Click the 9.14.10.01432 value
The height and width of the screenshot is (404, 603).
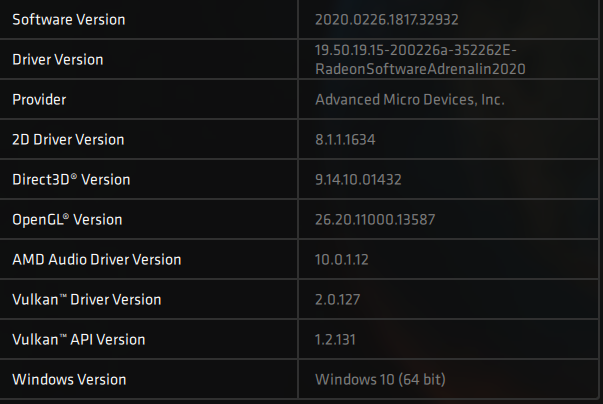(358, 180)
